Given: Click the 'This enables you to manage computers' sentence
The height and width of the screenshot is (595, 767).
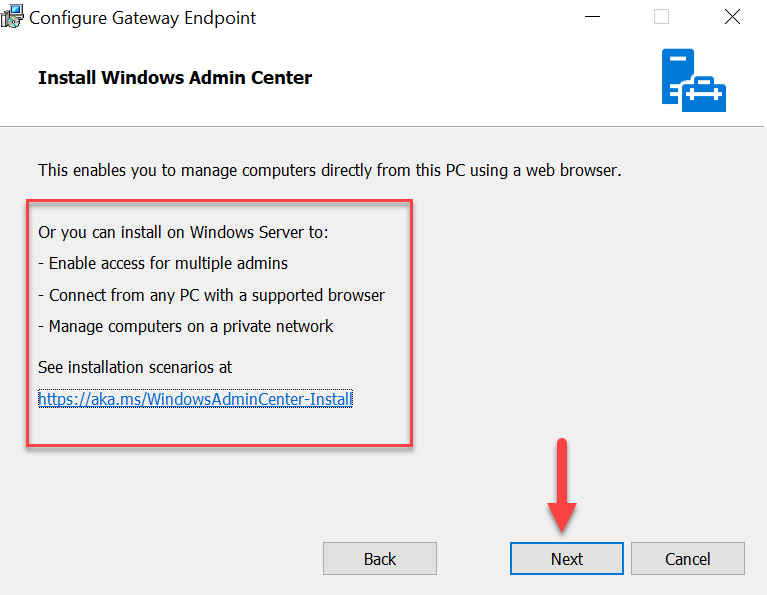Looking at the screenshot, I should point(330,170).
